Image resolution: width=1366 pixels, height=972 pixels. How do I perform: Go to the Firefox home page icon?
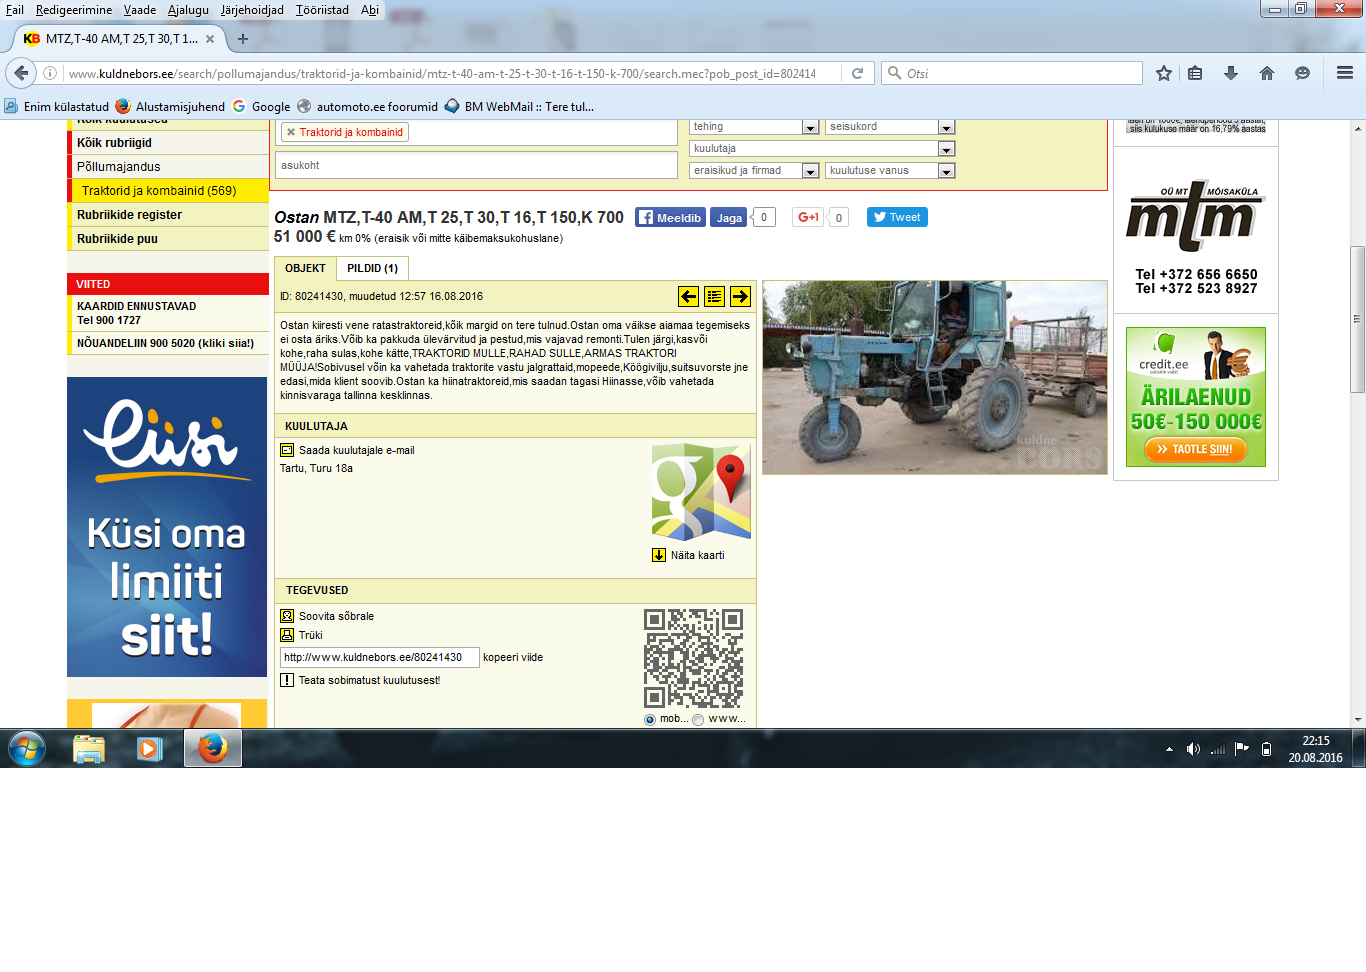(x=1267, y=73)
